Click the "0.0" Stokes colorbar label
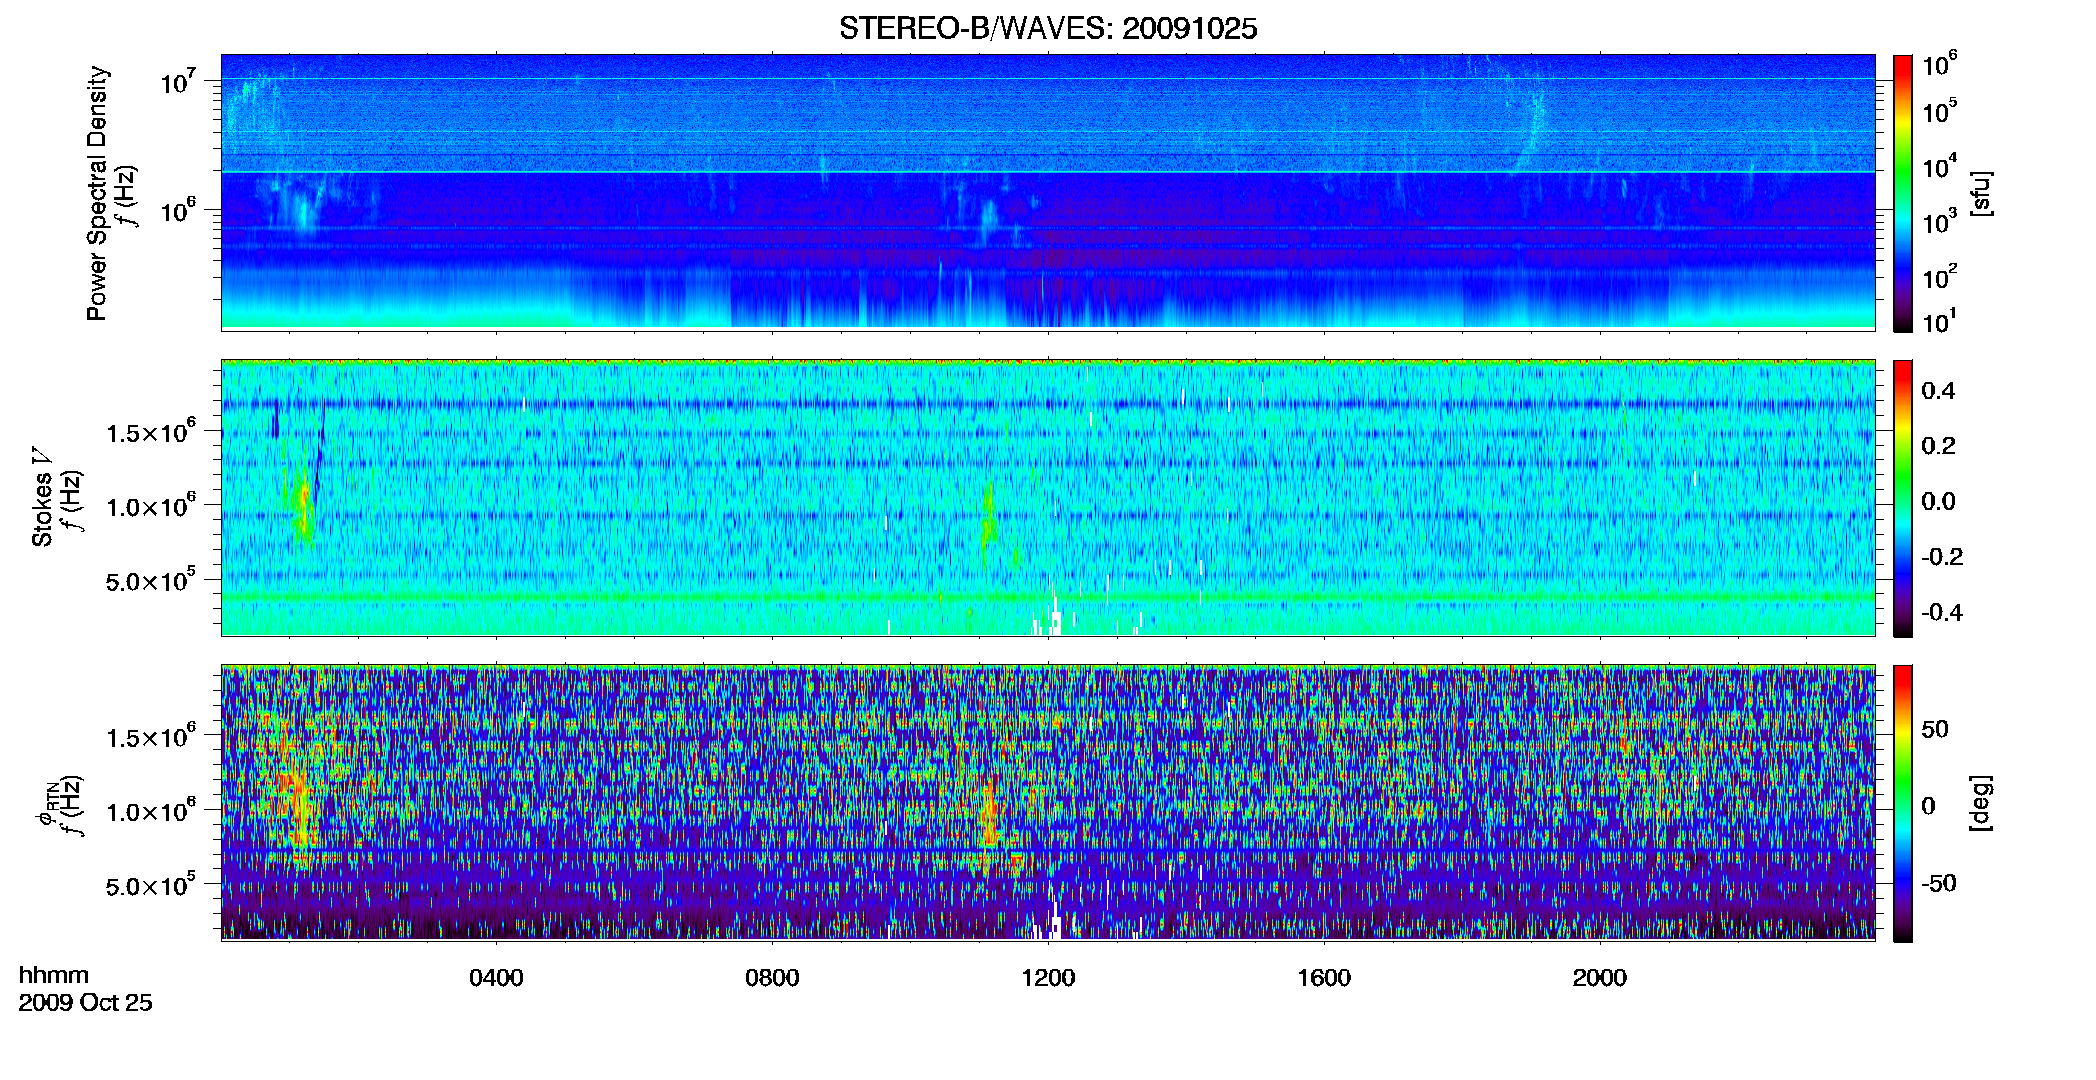Viewport: 2096px width, 1080px height. (1938, 501)
